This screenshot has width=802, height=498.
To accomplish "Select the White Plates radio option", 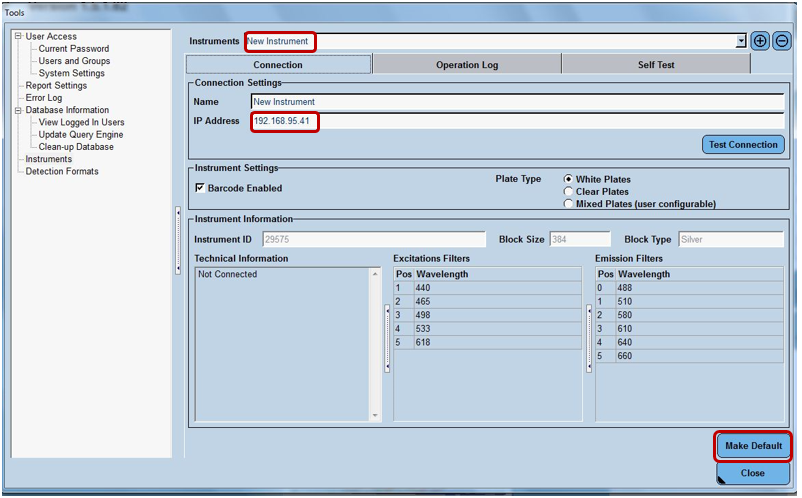I will click(x=569, y=180).
